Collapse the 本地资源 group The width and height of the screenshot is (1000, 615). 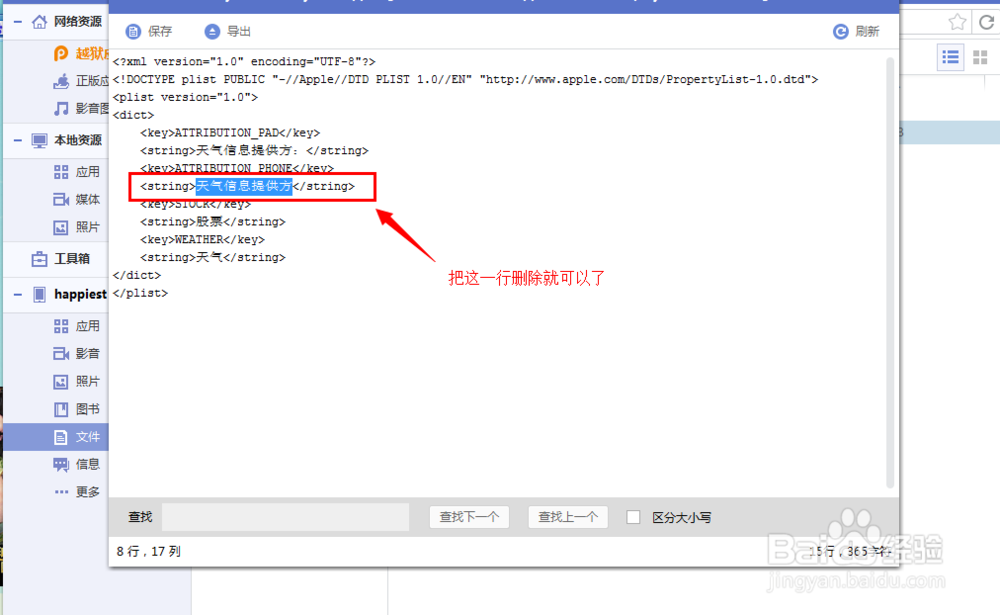coord(16,140)
